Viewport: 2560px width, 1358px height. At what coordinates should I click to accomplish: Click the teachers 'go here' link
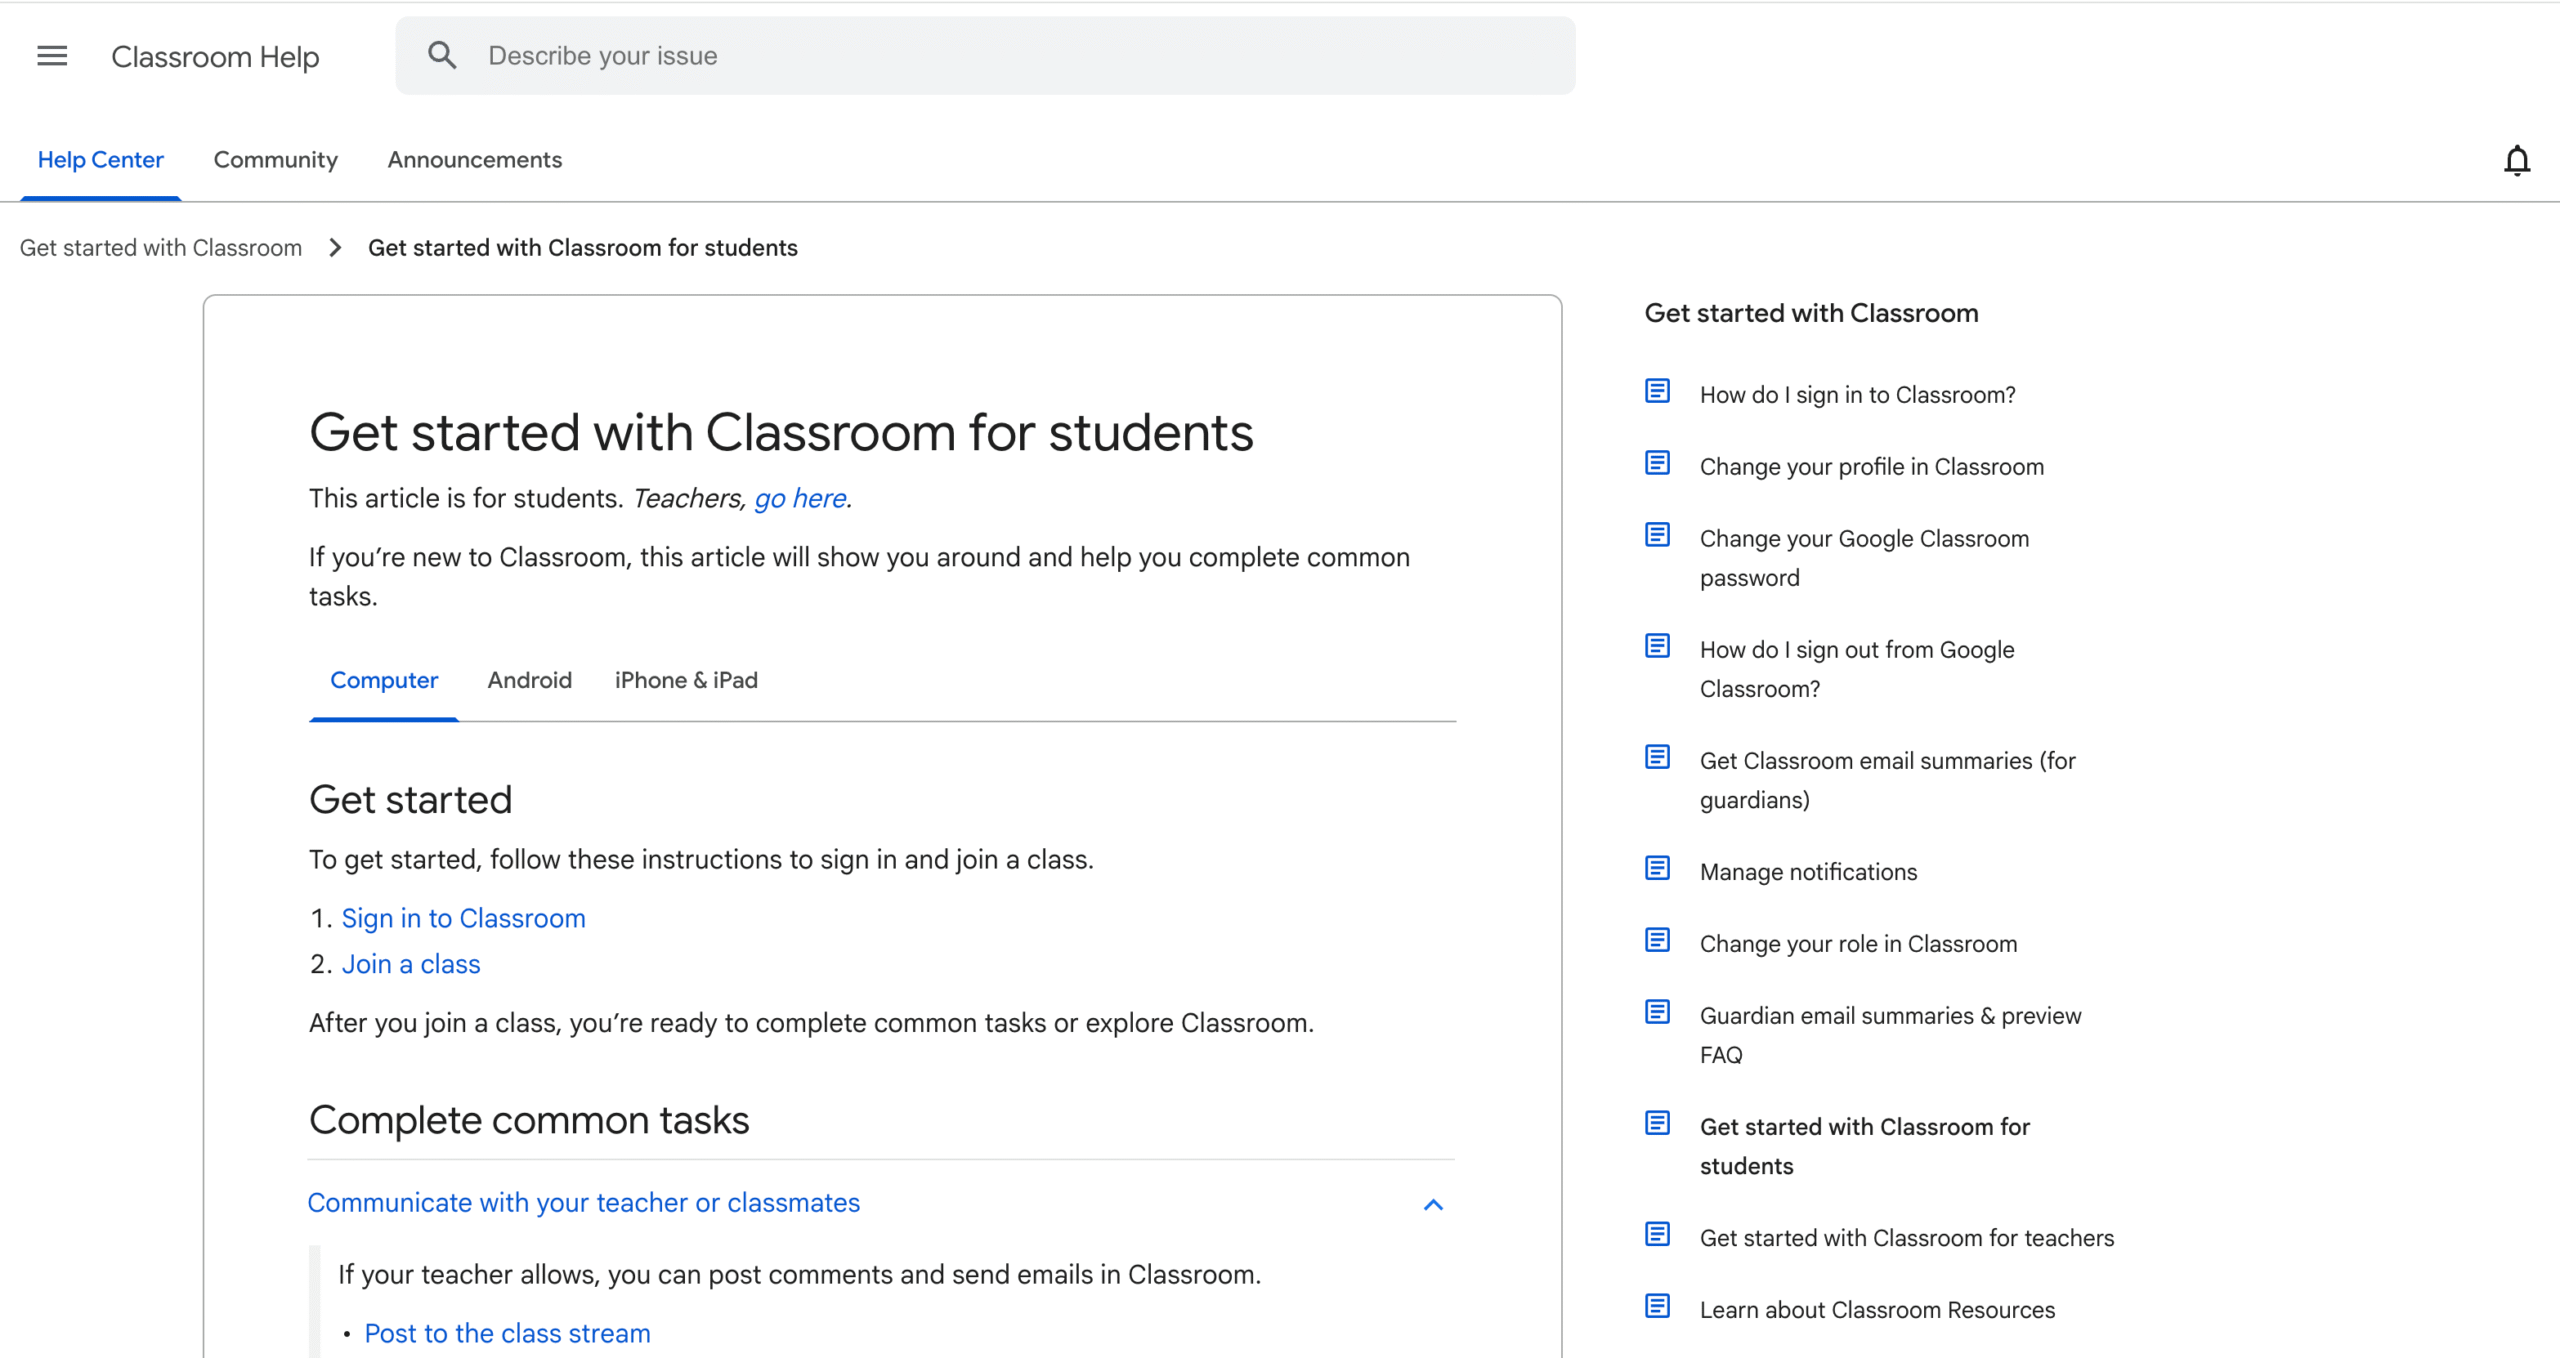pos(800,498)
